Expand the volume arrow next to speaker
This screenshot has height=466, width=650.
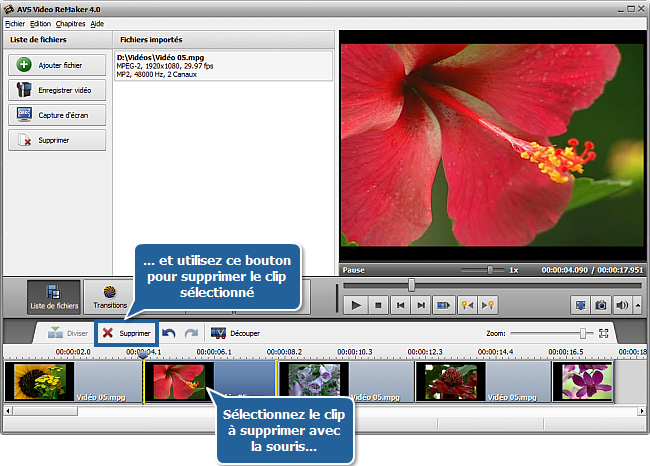click(635, 305)
